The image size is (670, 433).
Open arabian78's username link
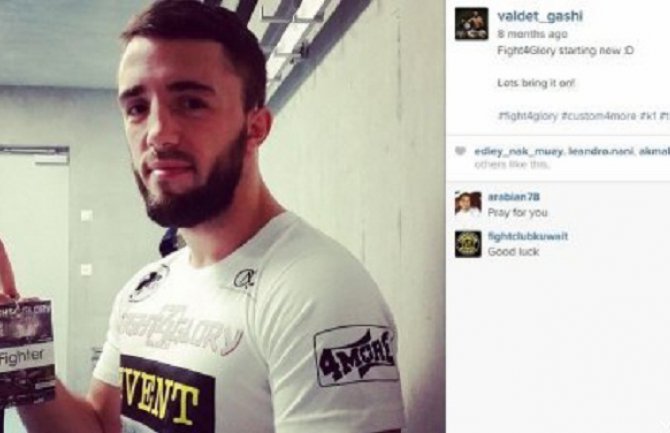(514, 197)
